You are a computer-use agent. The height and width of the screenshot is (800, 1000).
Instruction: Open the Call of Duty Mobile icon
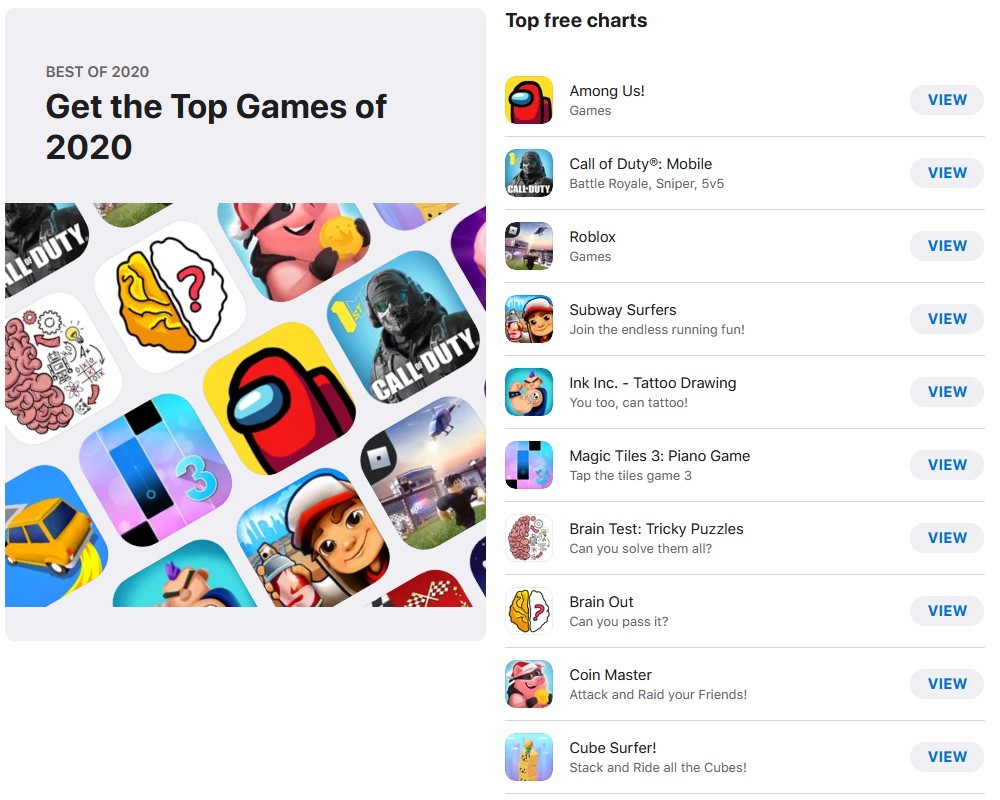pos(529,173)
